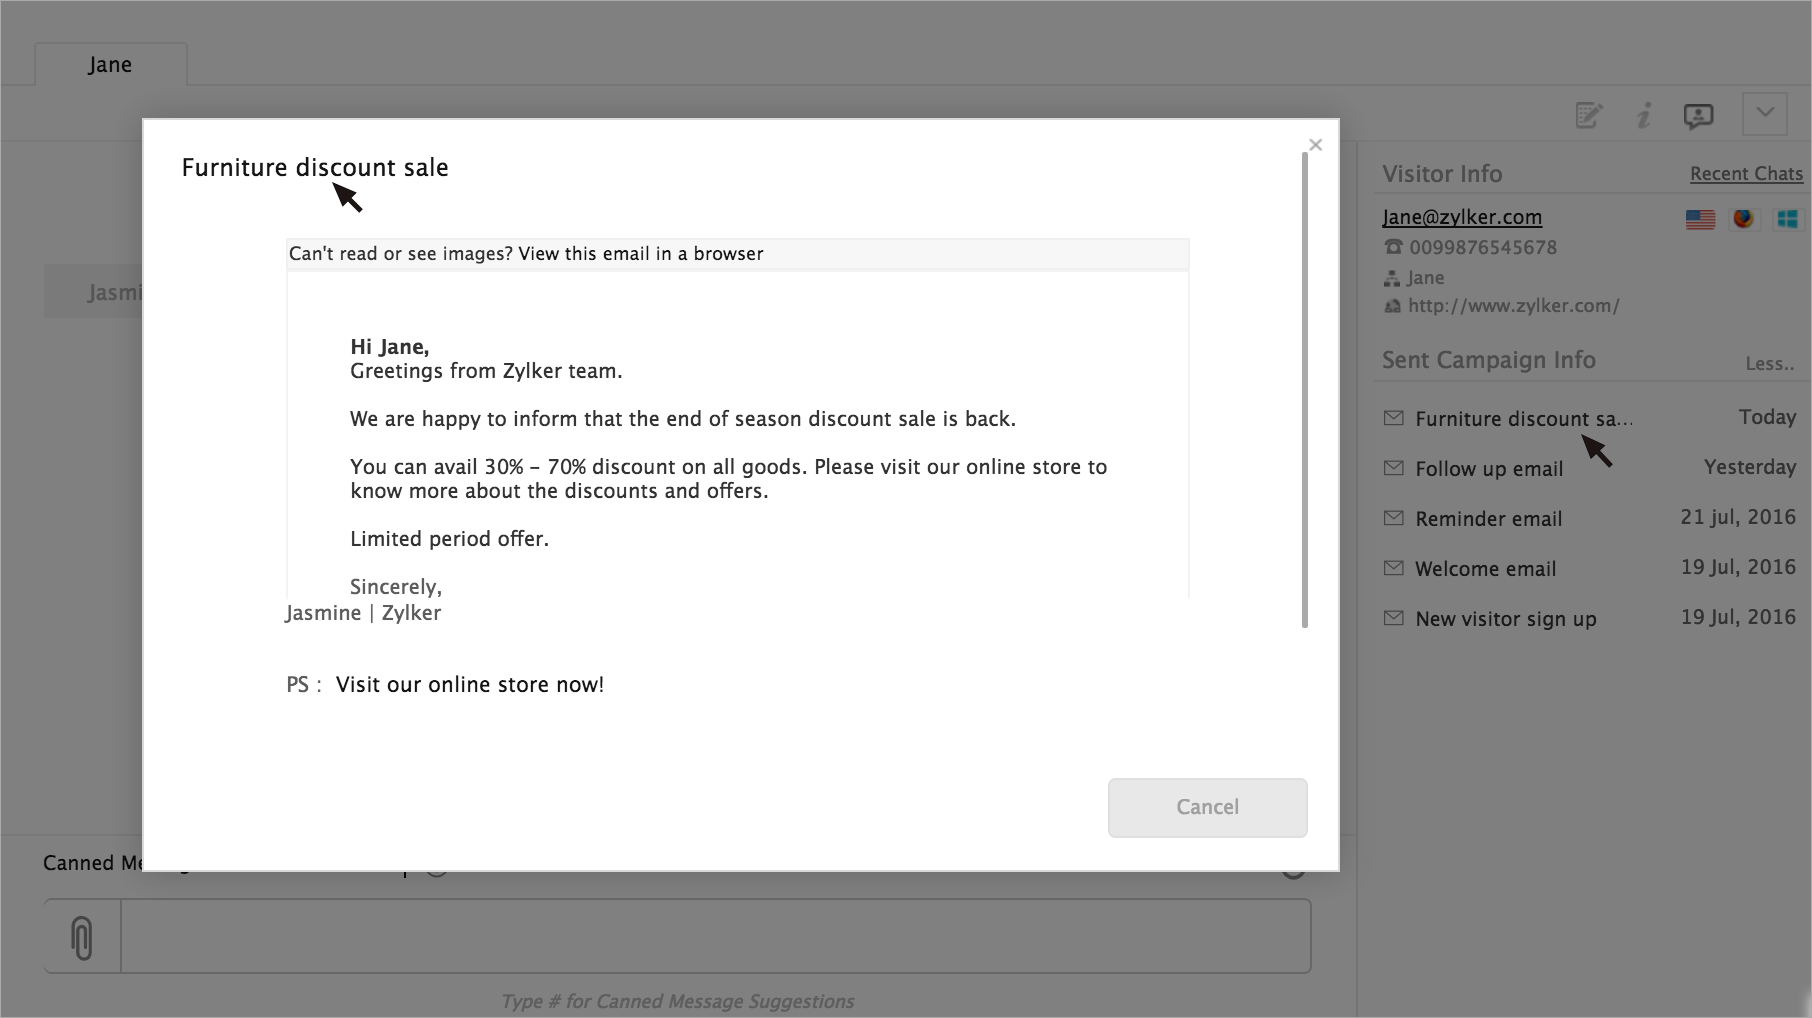Screen dimensions: 1812x1018
Task: Open the Reminder email campaign
Action: click(x=1488, y=519)
